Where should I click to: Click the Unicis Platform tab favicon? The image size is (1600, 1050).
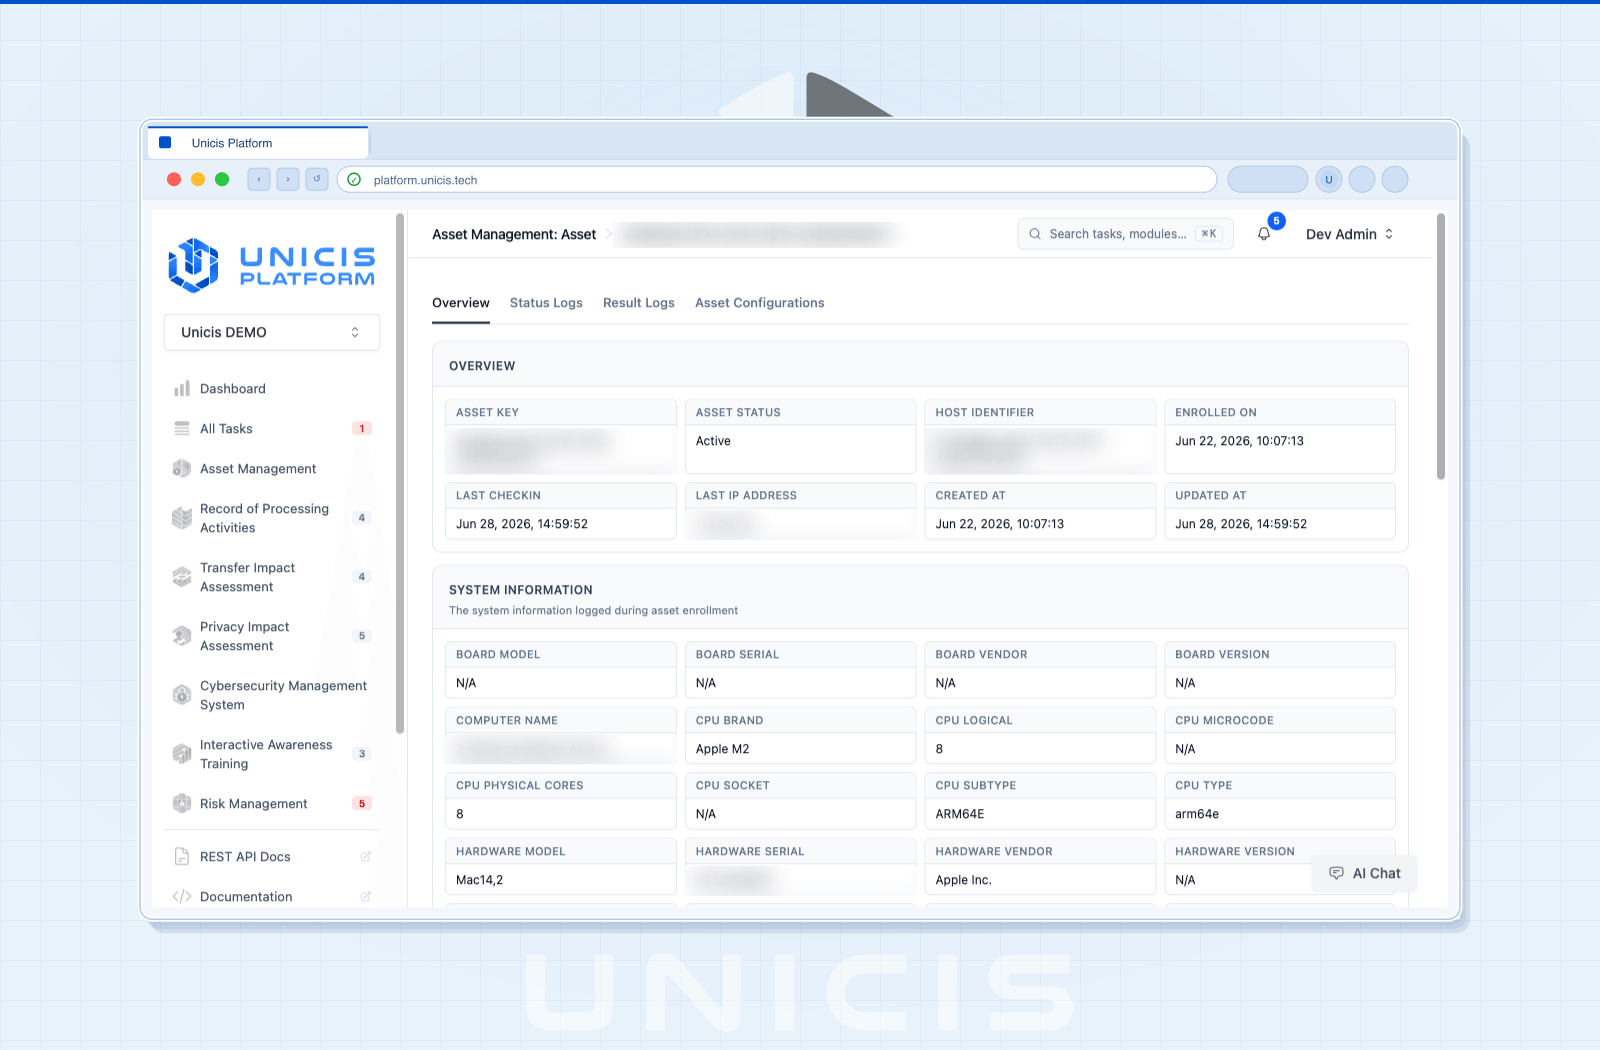(166, 143)
